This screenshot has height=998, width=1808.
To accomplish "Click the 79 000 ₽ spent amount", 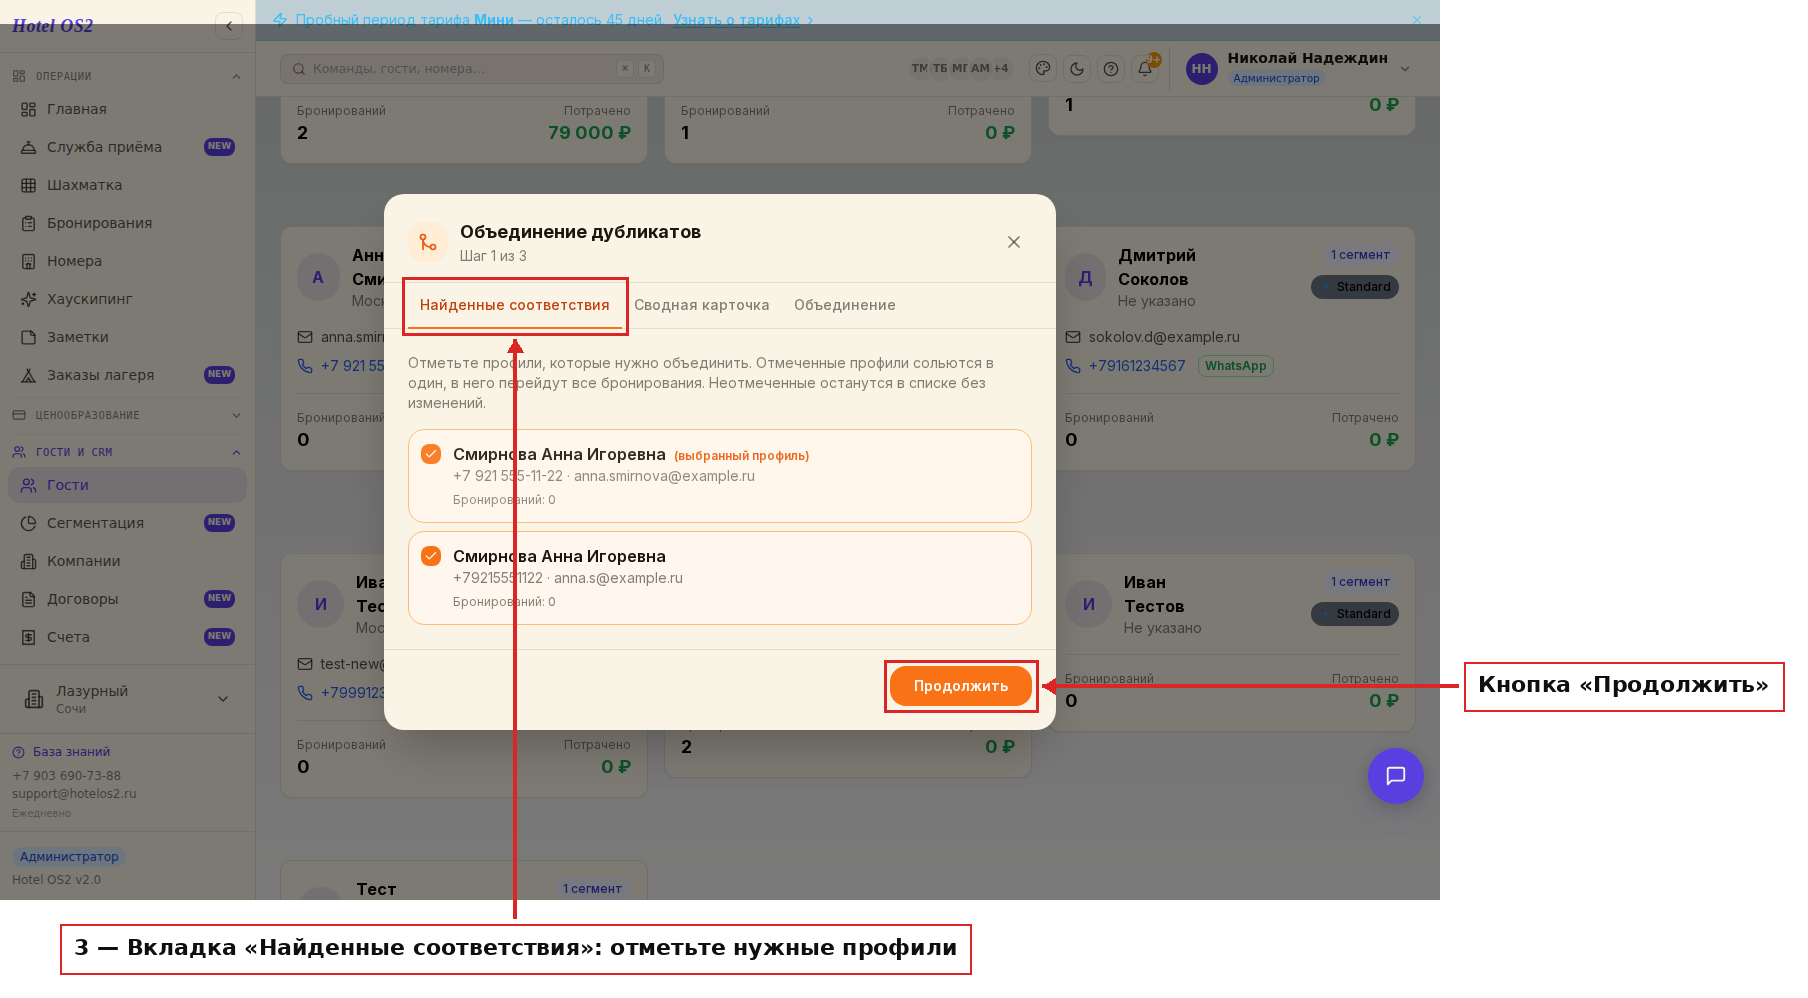I will coord(589,133).
